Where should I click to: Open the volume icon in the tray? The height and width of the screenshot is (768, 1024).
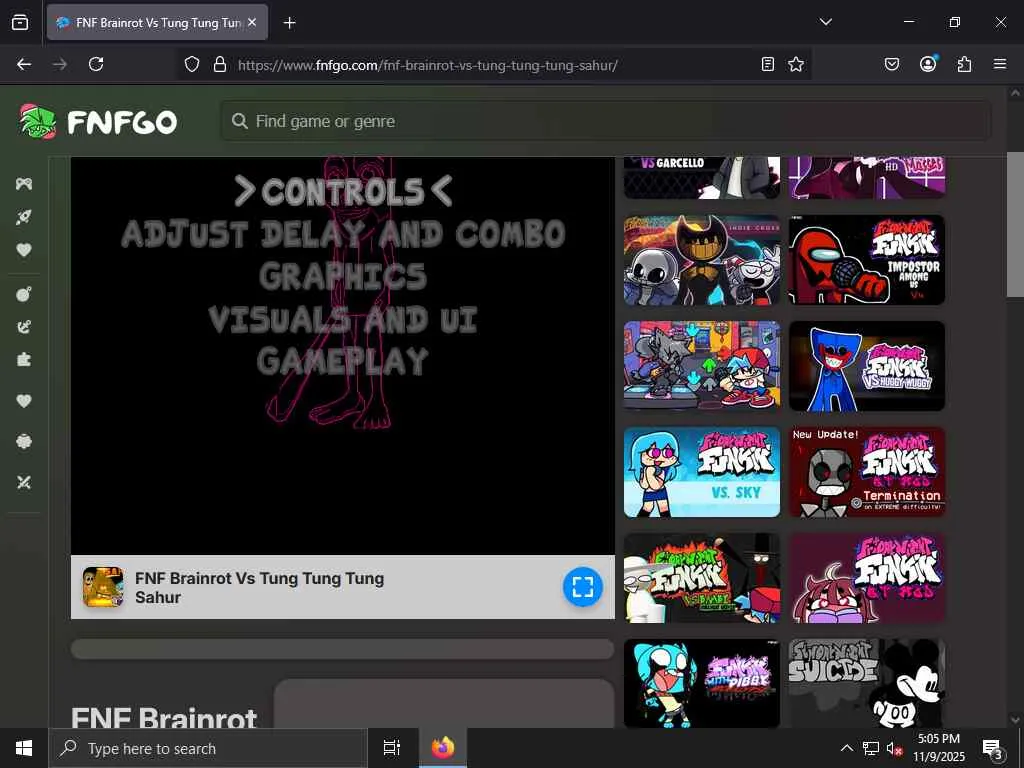[894, 748]
